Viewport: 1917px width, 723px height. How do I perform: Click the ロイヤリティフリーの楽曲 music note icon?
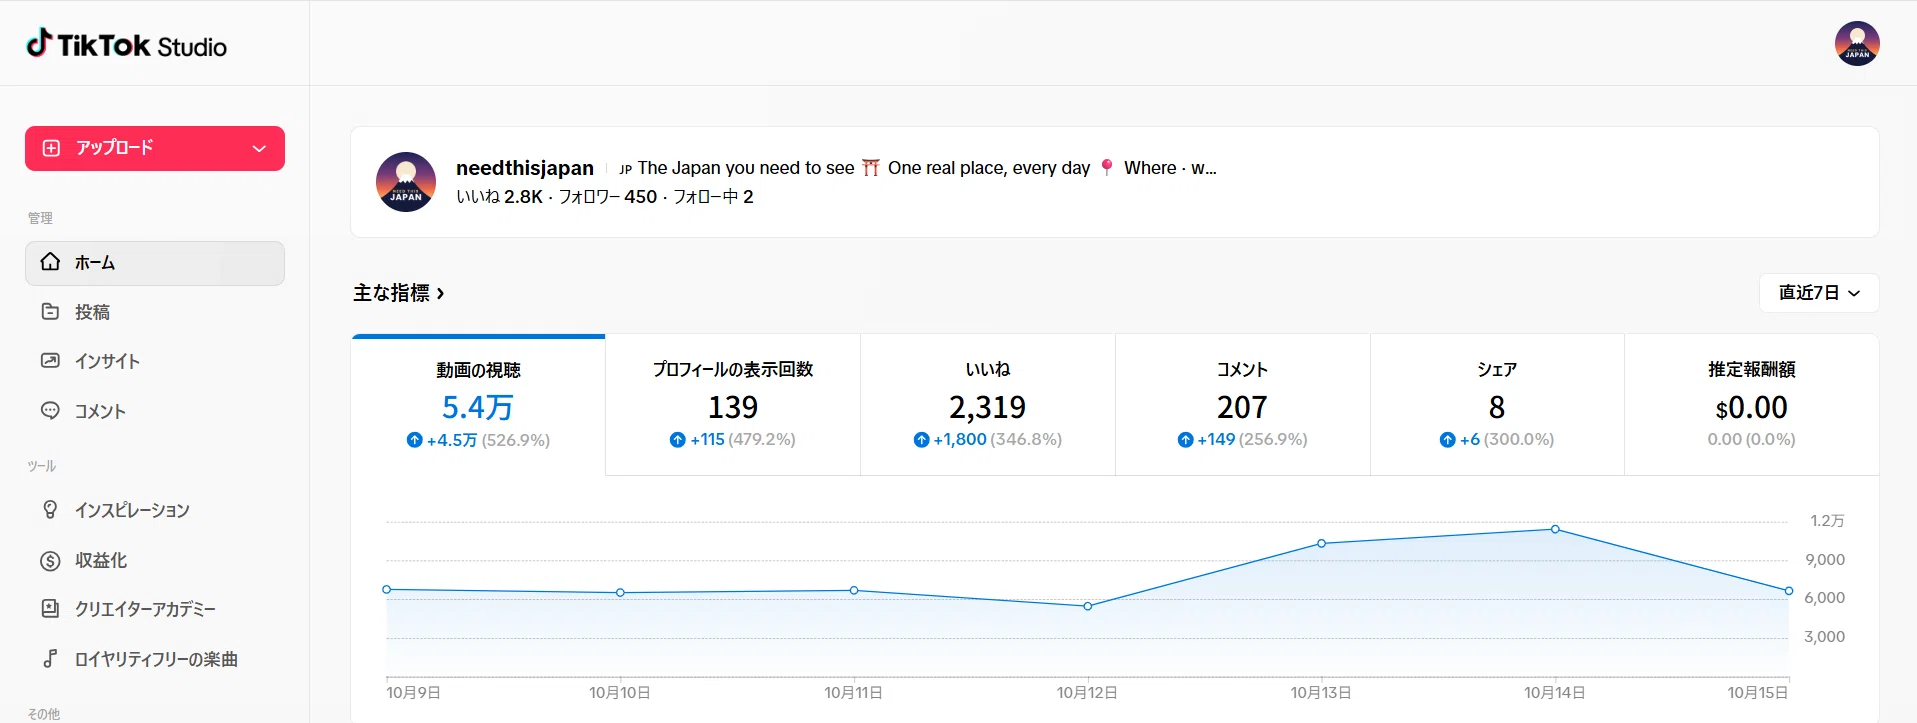coord(50,659)
